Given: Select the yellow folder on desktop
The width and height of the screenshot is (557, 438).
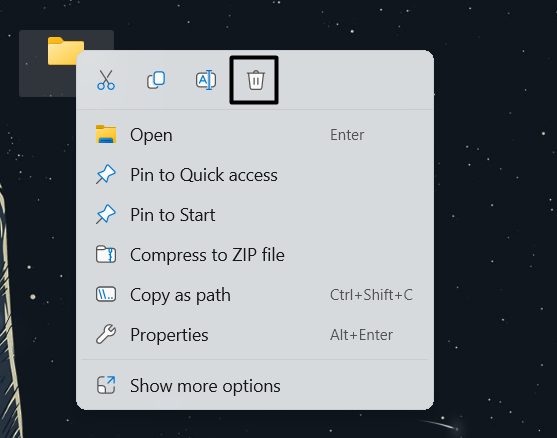Looking at the screenshot, I should point(66,51).
